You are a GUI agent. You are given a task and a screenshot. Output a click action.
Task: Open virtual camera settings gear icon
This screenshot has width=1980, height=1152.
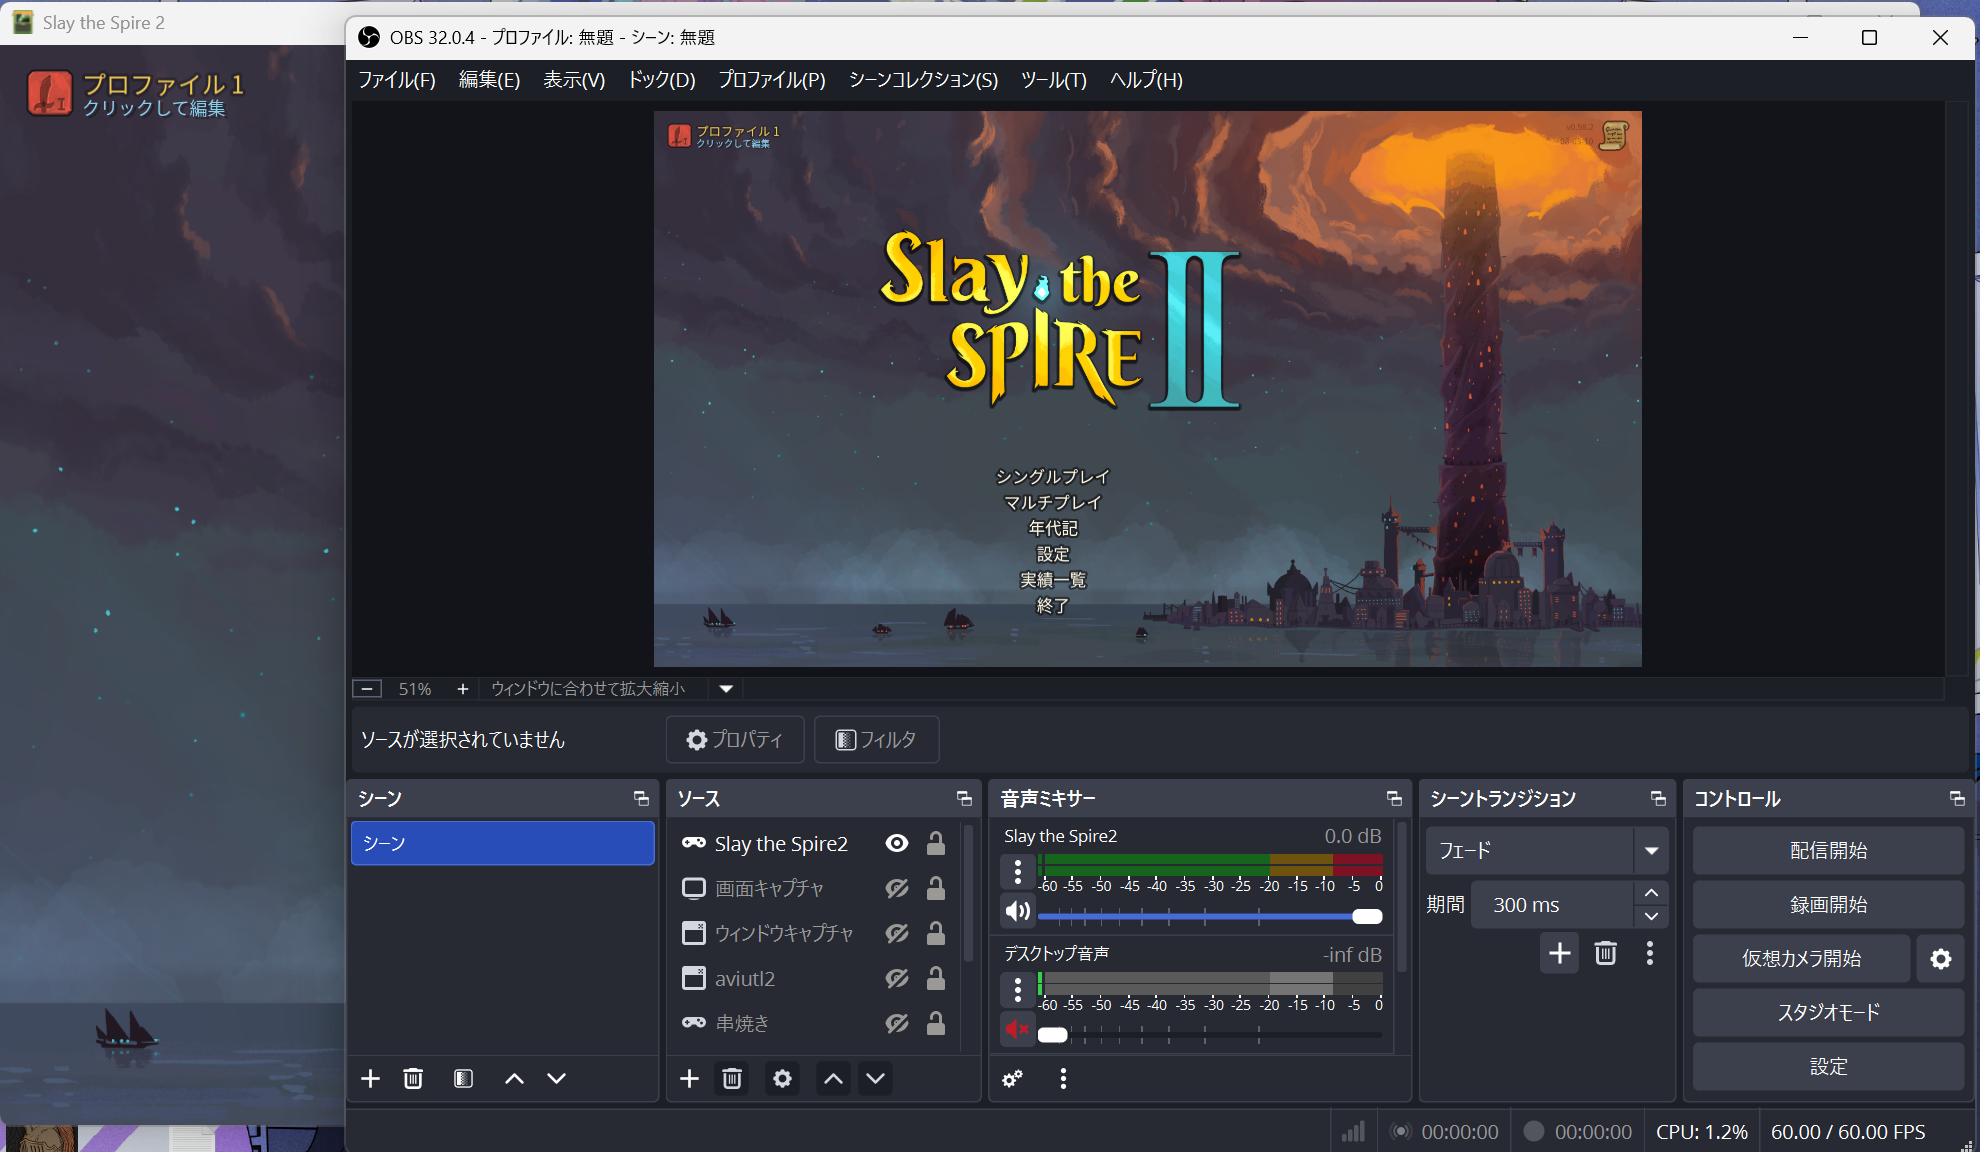coord(1940,959)
